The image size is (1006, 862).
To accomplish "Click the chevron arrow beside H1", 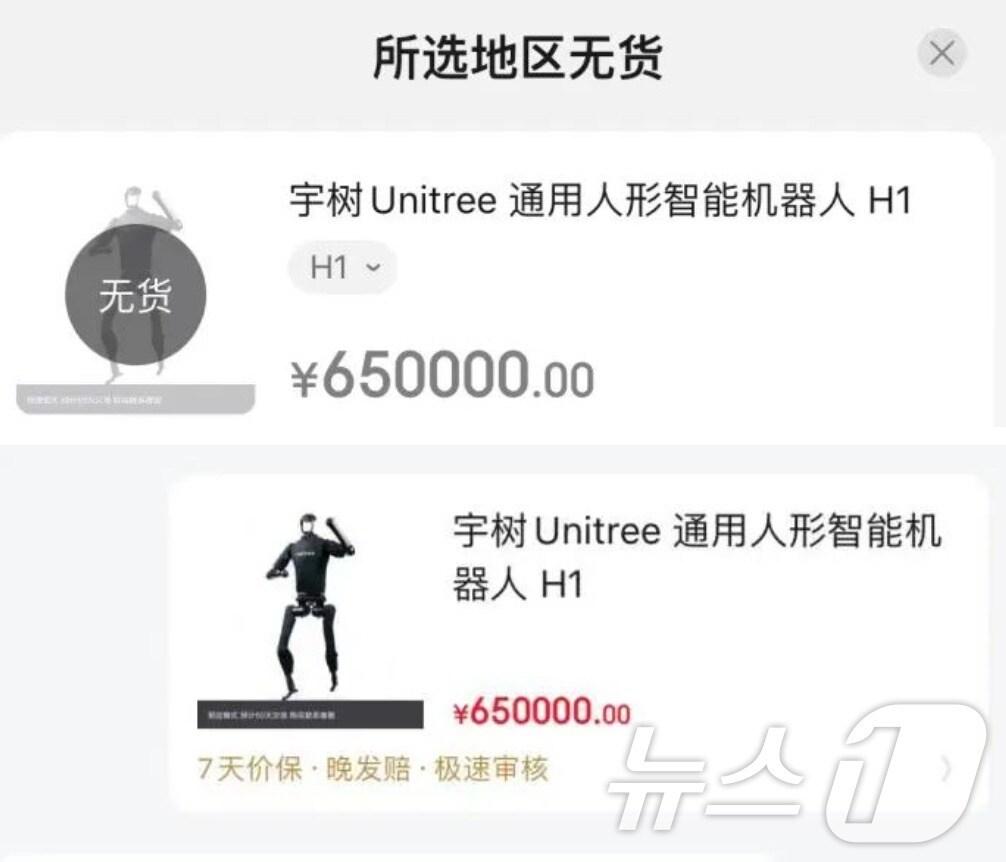I will pyautogui.click(x=373, y=267).
